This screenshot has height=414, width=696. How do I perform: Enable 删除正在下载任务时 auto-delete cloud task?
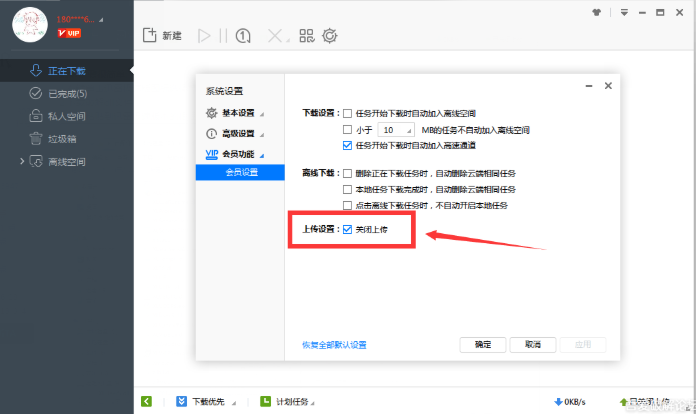coord(347,173)
